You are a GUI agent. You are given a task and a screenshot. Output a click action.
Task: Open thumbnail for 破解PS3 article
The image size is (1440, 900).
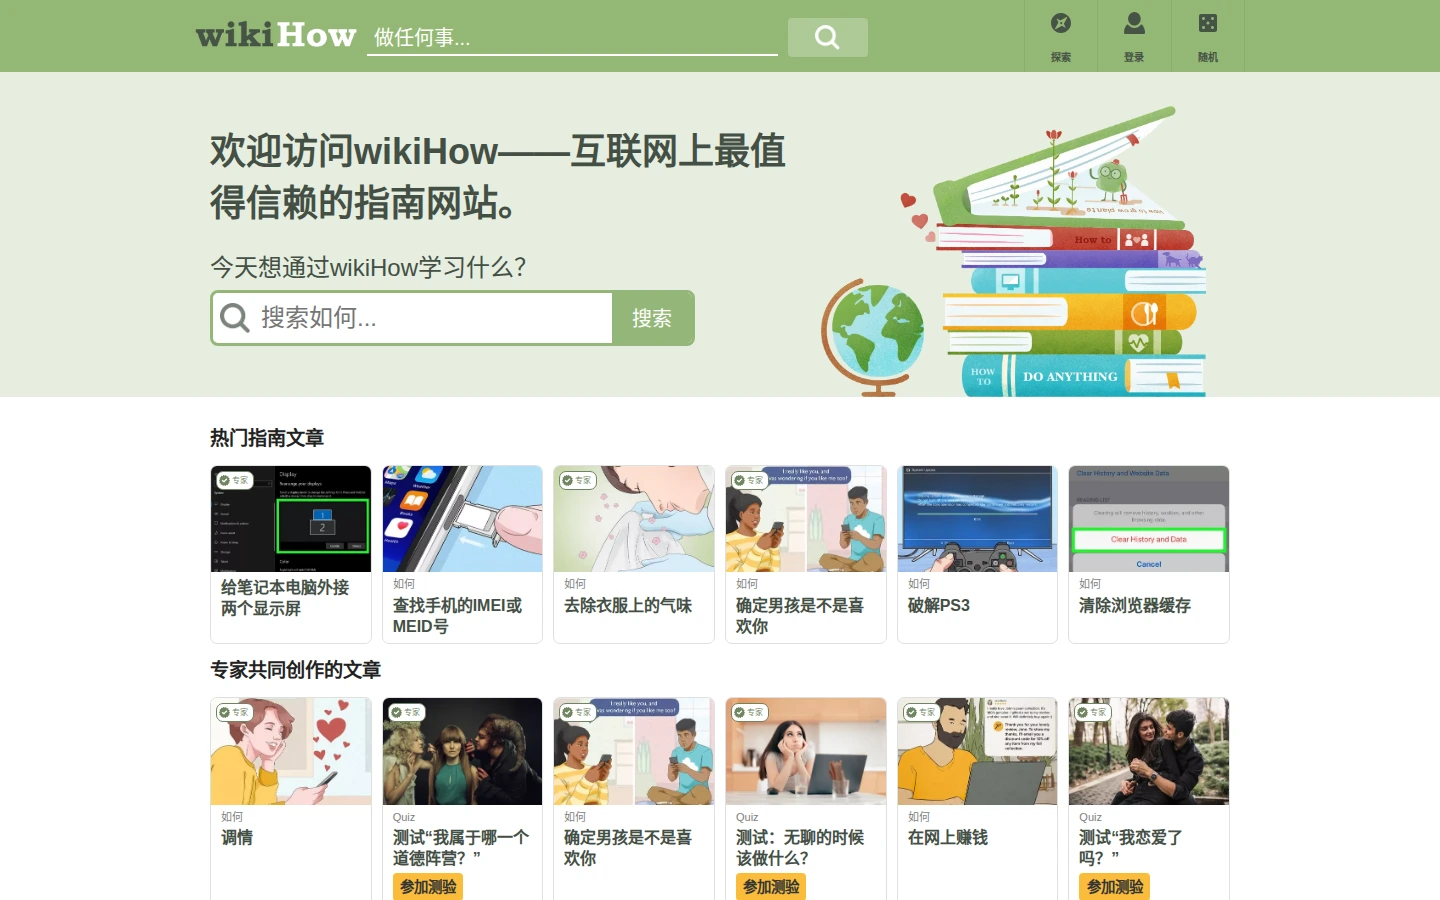(977, 519)
